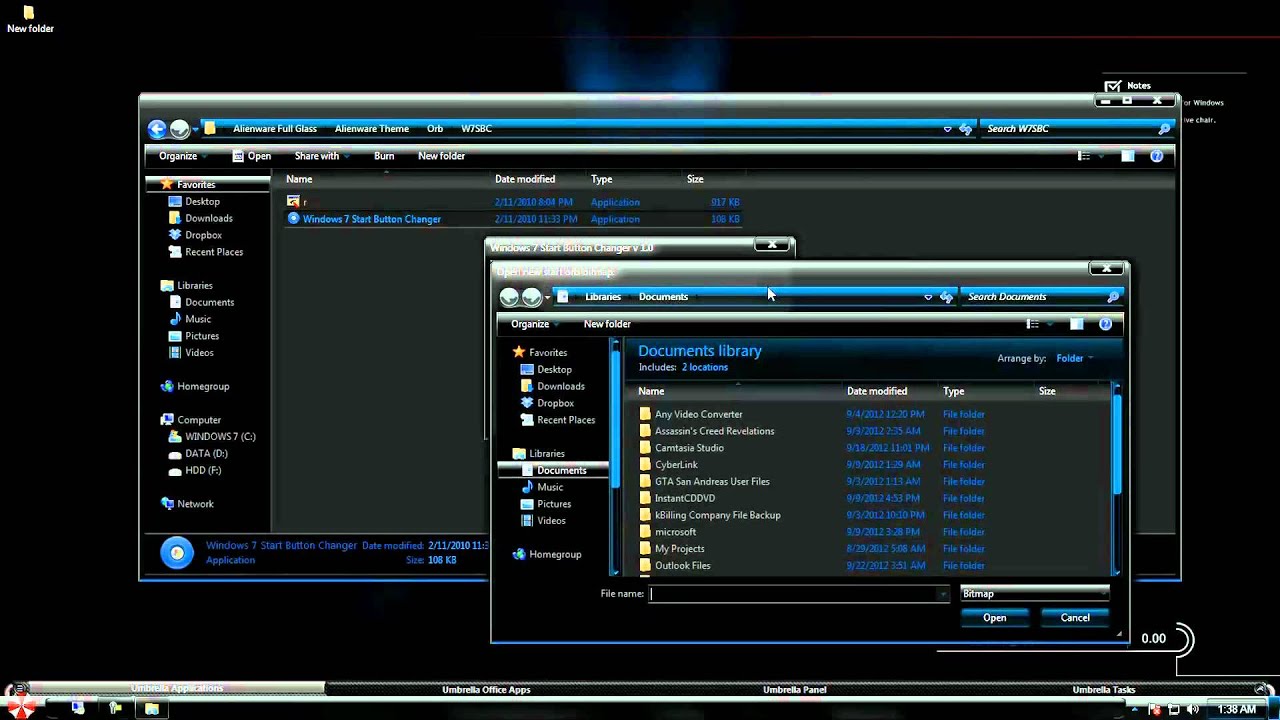Click refresh icon beside Documents address bar
1280x720 pixels.
tap(946, 297)
